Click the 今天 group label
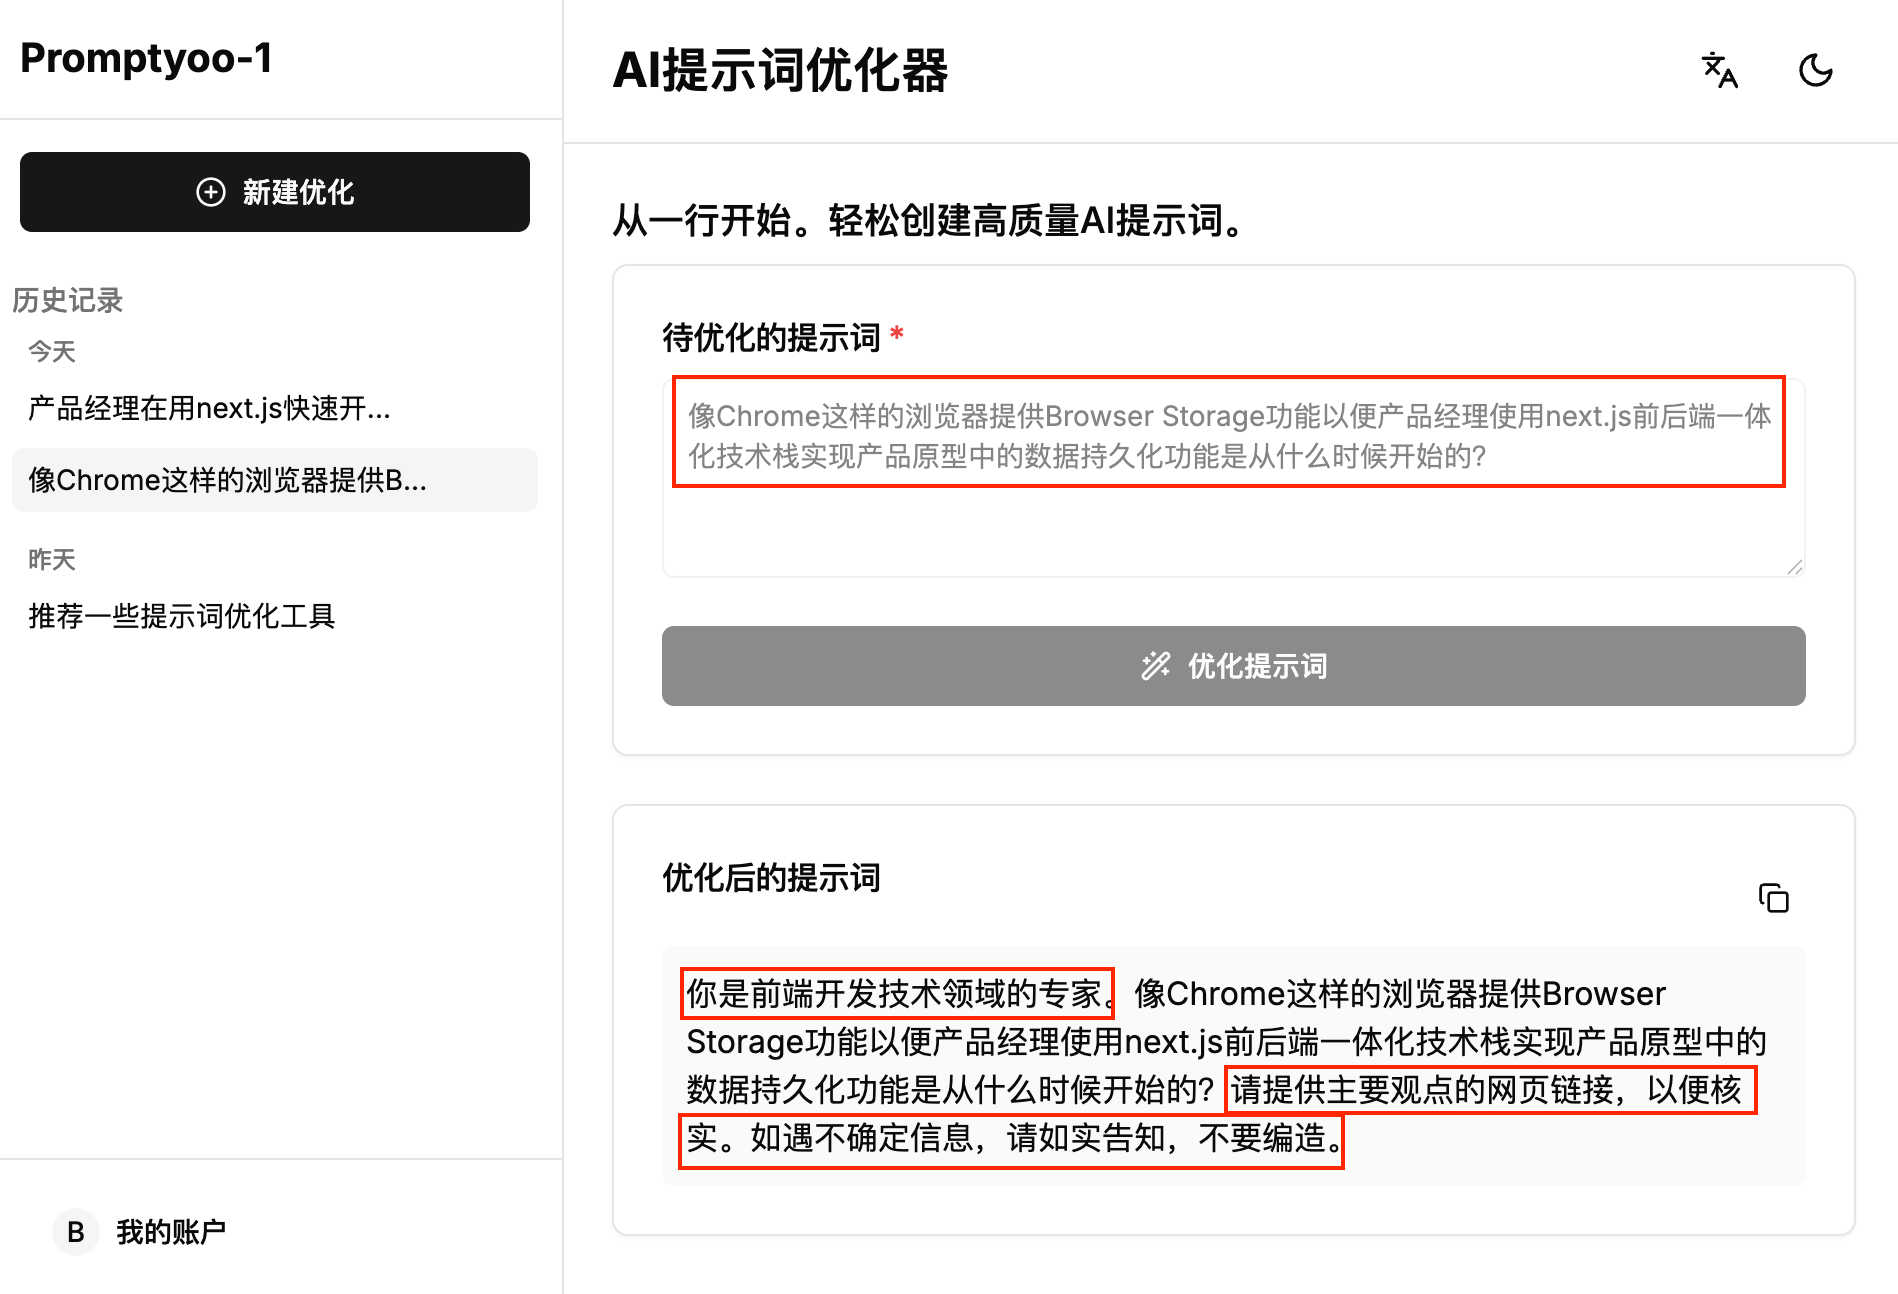This screenshot has width=1898, height=1294. (x=52, y=352)
